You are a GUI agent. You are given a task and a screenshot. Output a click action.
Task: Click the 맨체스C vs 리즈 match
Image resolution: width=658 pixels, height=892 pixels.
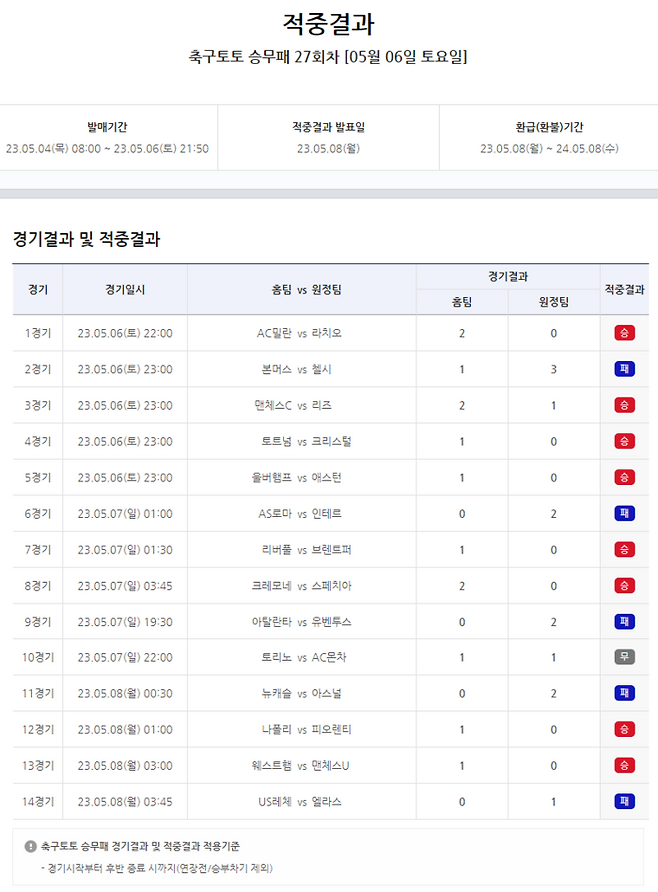(x=293, y=405)
